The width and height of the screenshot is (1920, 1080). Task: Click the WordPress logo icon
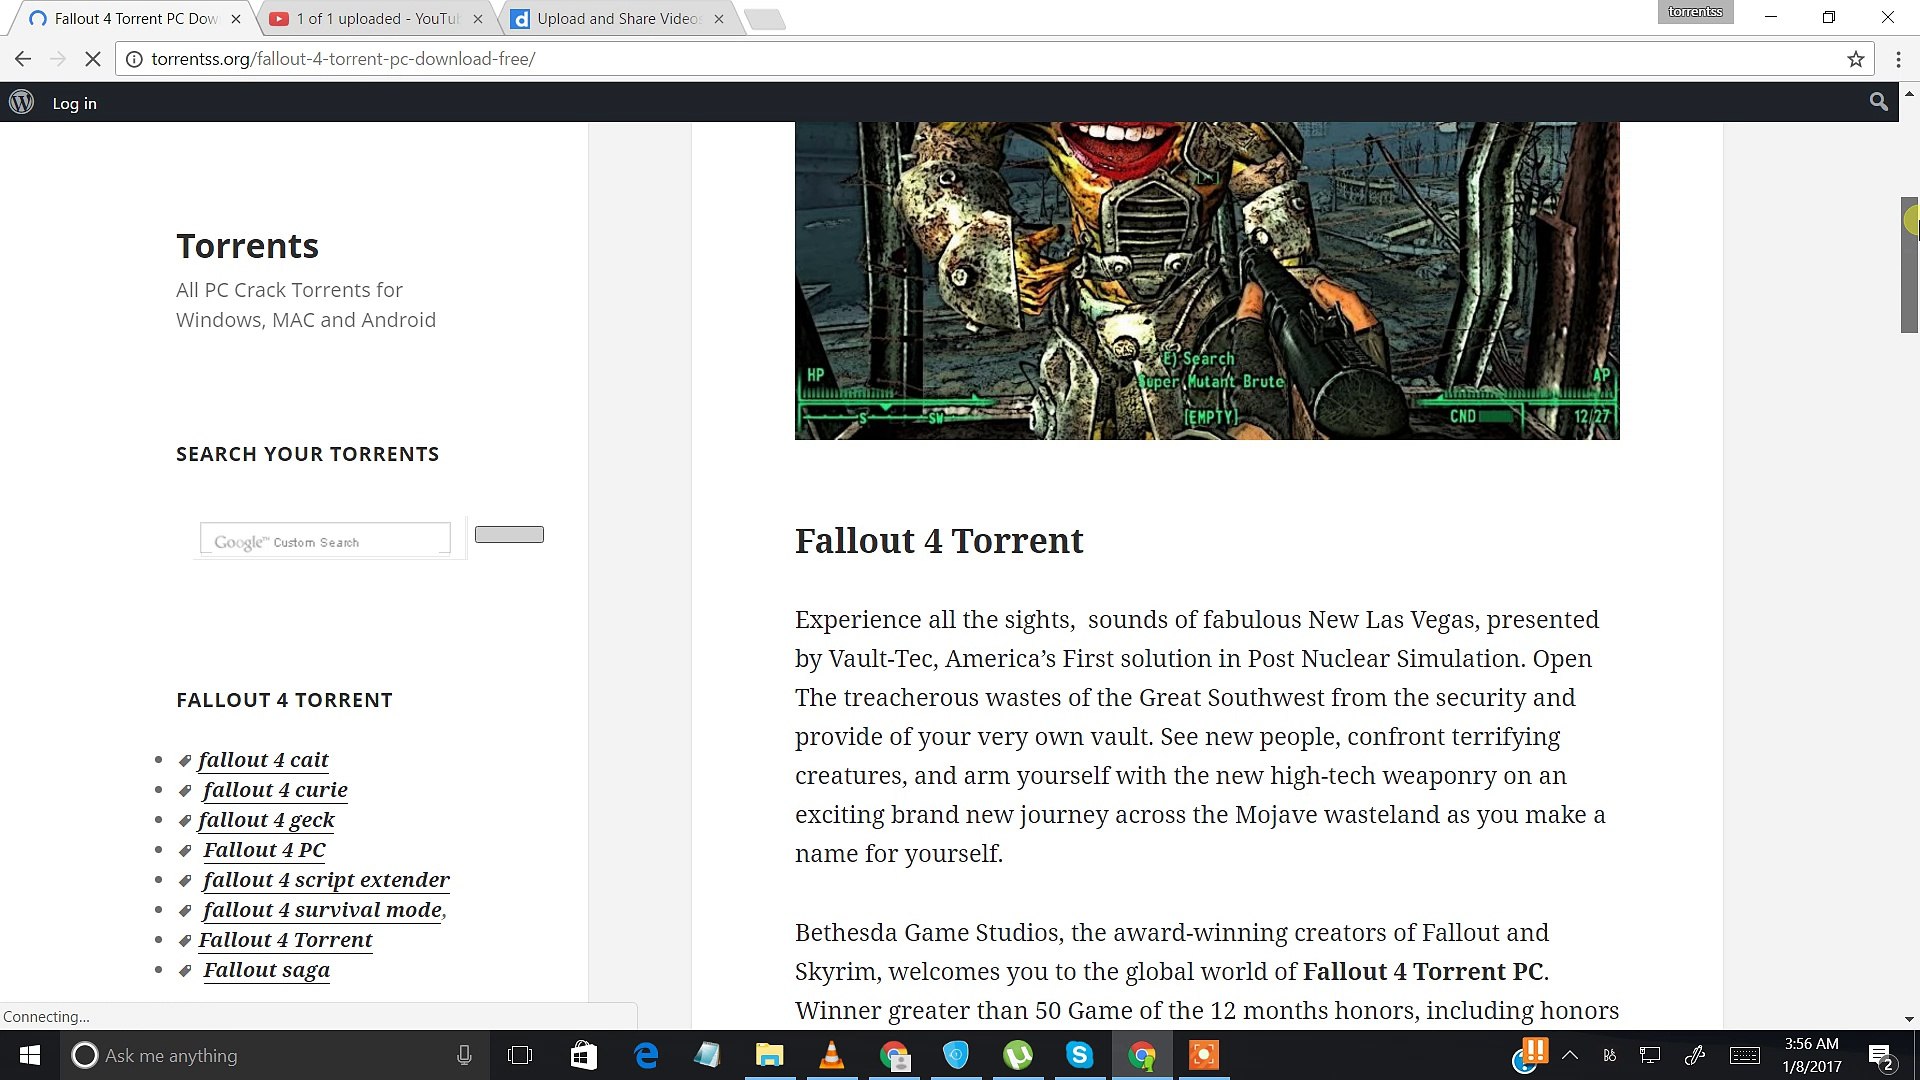coord(22,102)
